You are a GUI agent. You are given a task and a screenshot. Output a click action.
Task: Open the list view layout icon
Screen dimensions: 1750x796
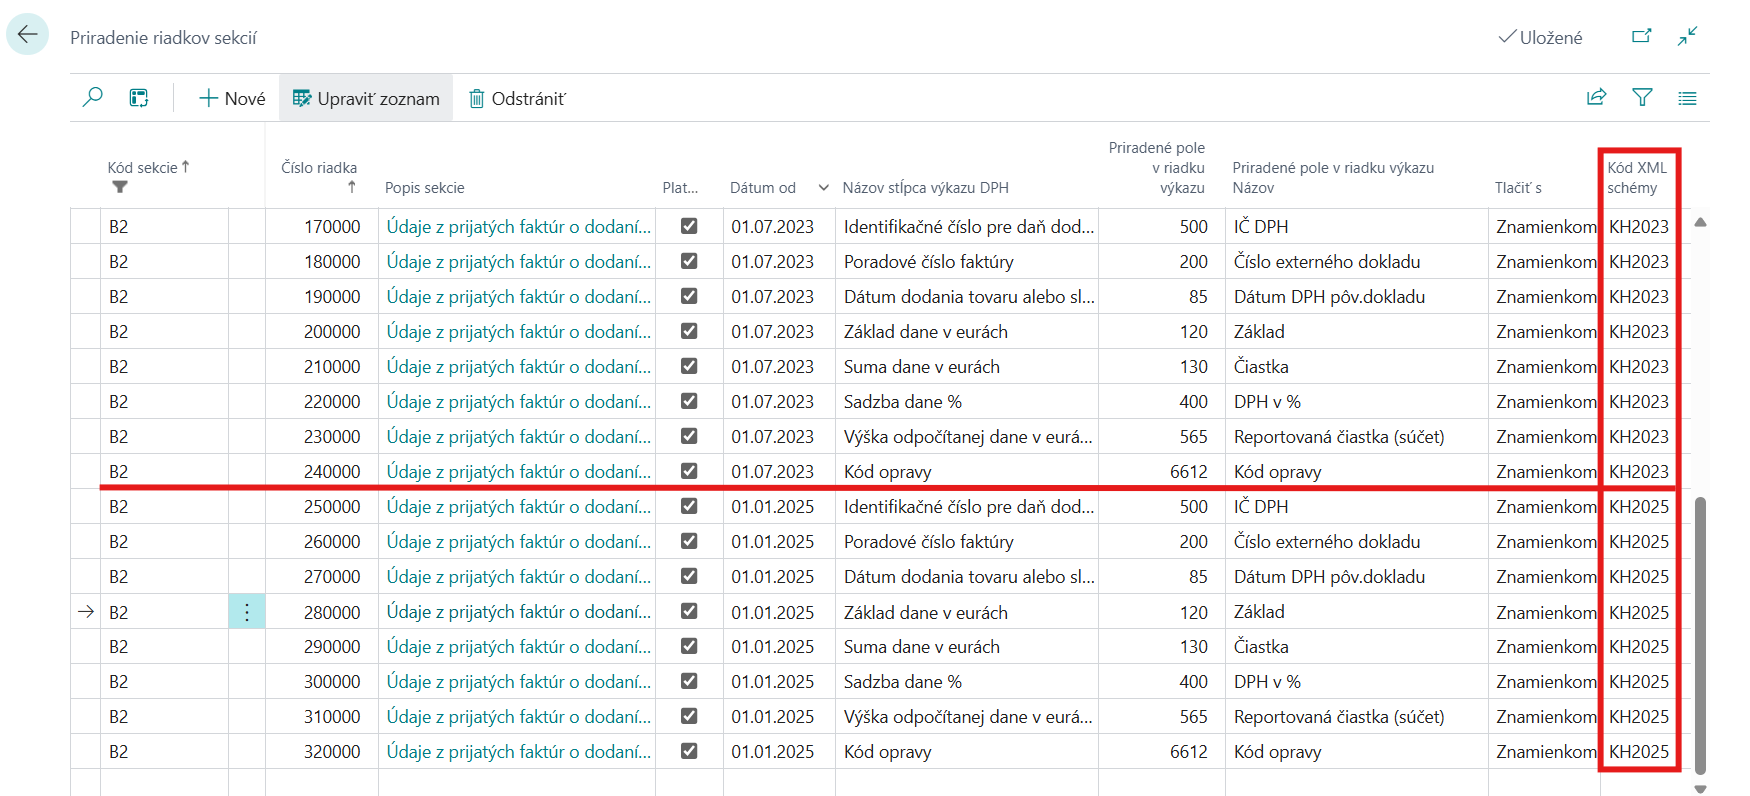(1687, 98)
